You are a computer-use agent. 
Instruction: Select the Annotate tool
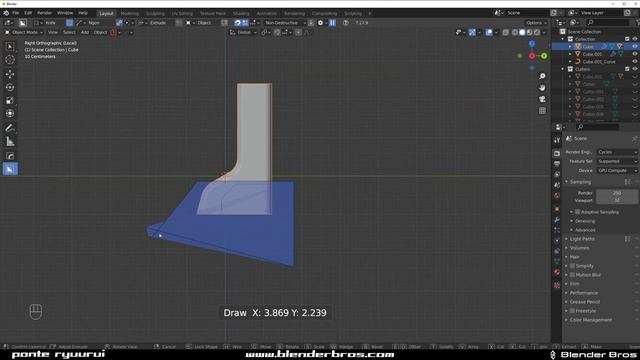[x=10, y=128]
